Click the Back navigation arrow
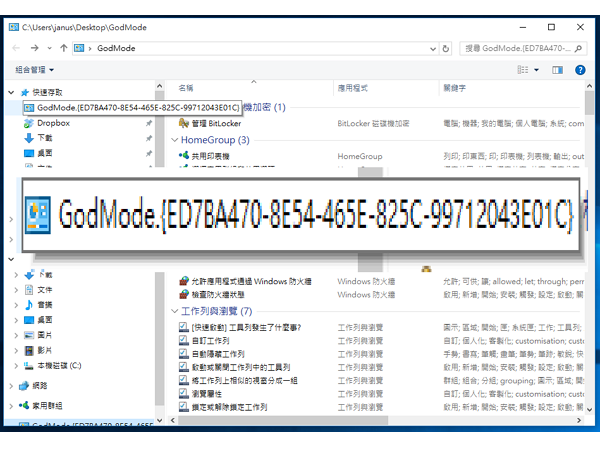600x450 pixels. (x=16, y=48)
